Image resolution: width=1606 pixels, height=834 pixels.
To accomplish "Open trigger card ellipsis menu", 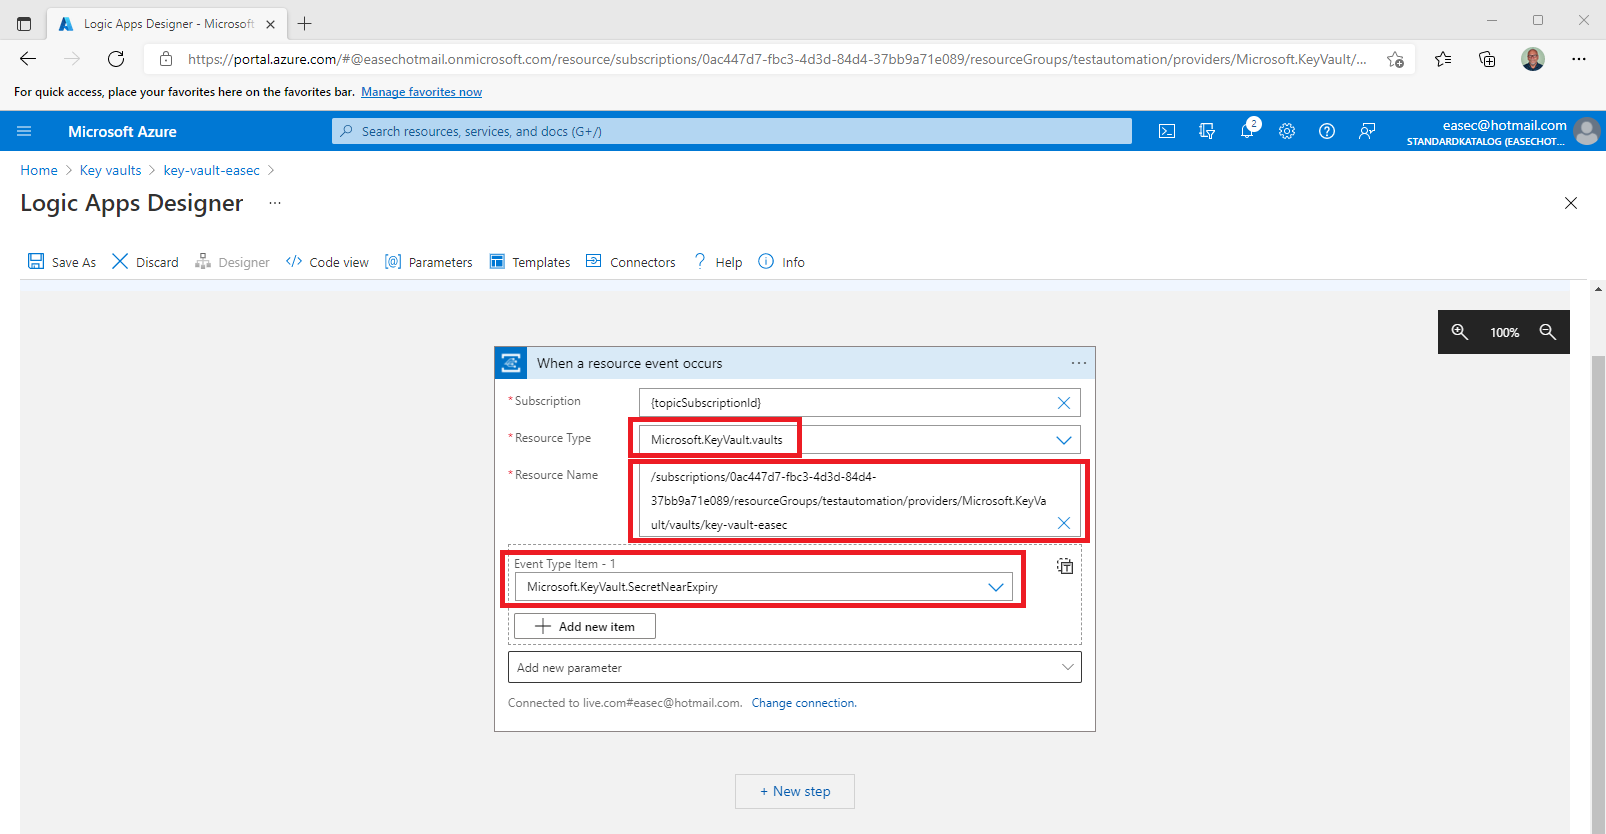I will [1078, 363].
